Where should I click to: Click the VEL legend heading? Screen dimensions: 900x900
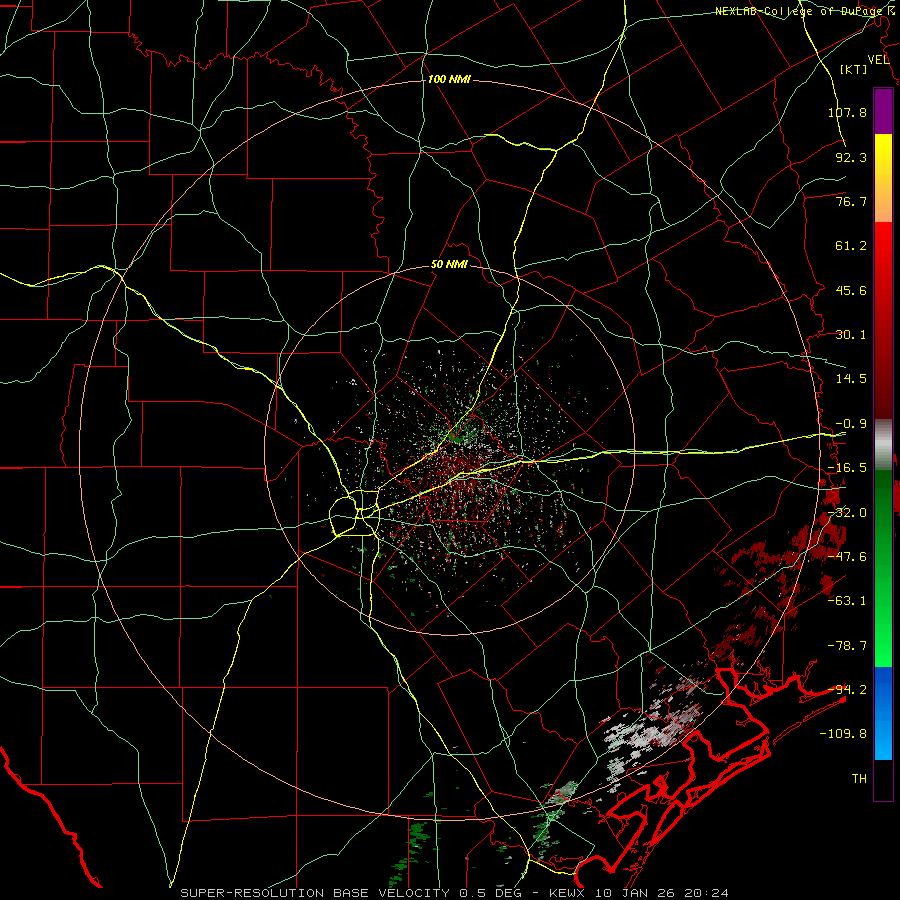click(878, 60)
